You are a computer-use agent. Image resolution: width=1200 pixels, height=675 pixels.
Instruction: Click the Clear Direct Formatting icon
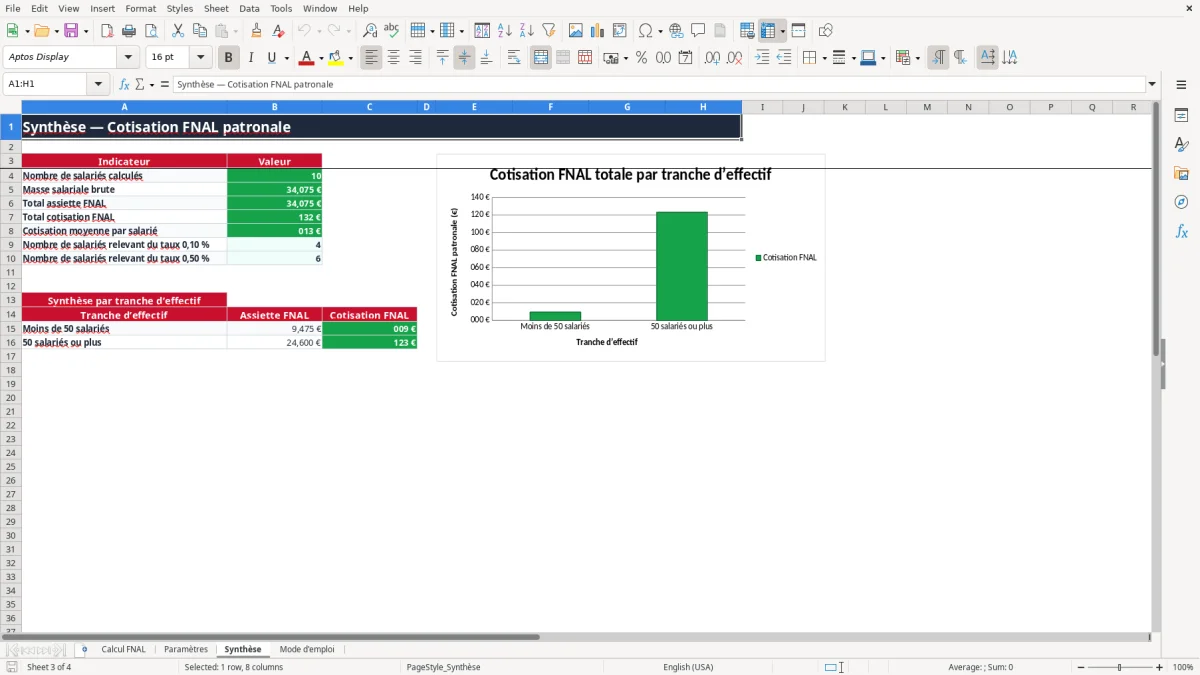(x=279, y=31)
